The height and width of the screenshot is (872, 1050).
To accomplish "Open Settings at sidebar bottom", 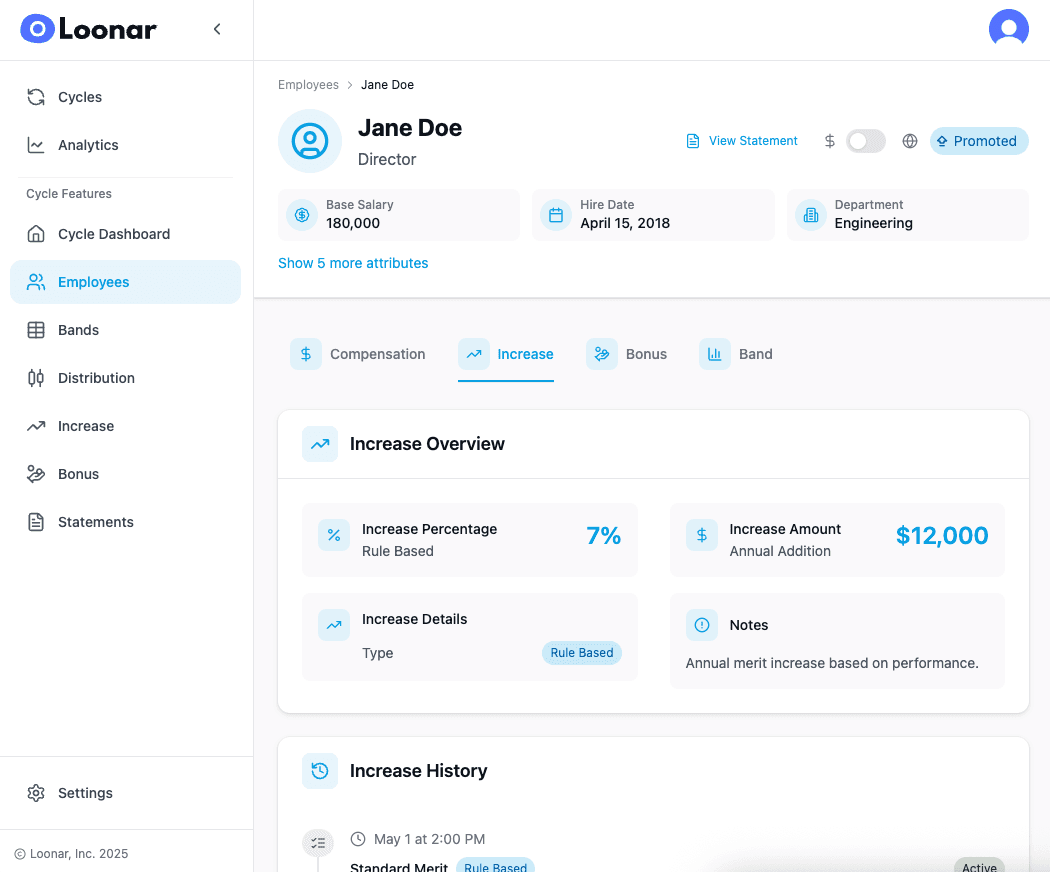I will [85, 793].
